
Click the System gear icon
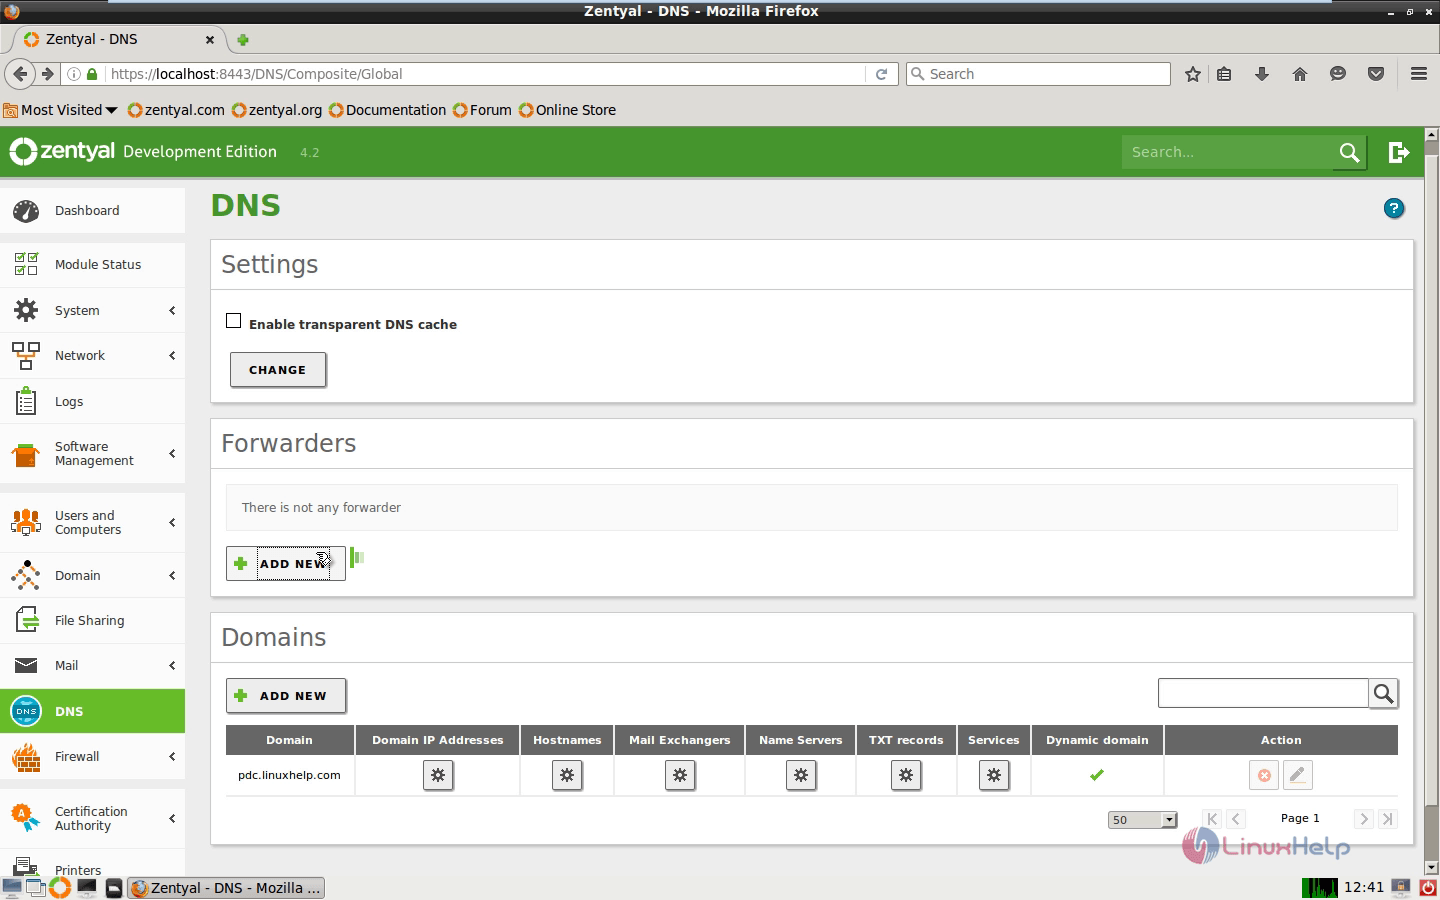coord(26,310)
